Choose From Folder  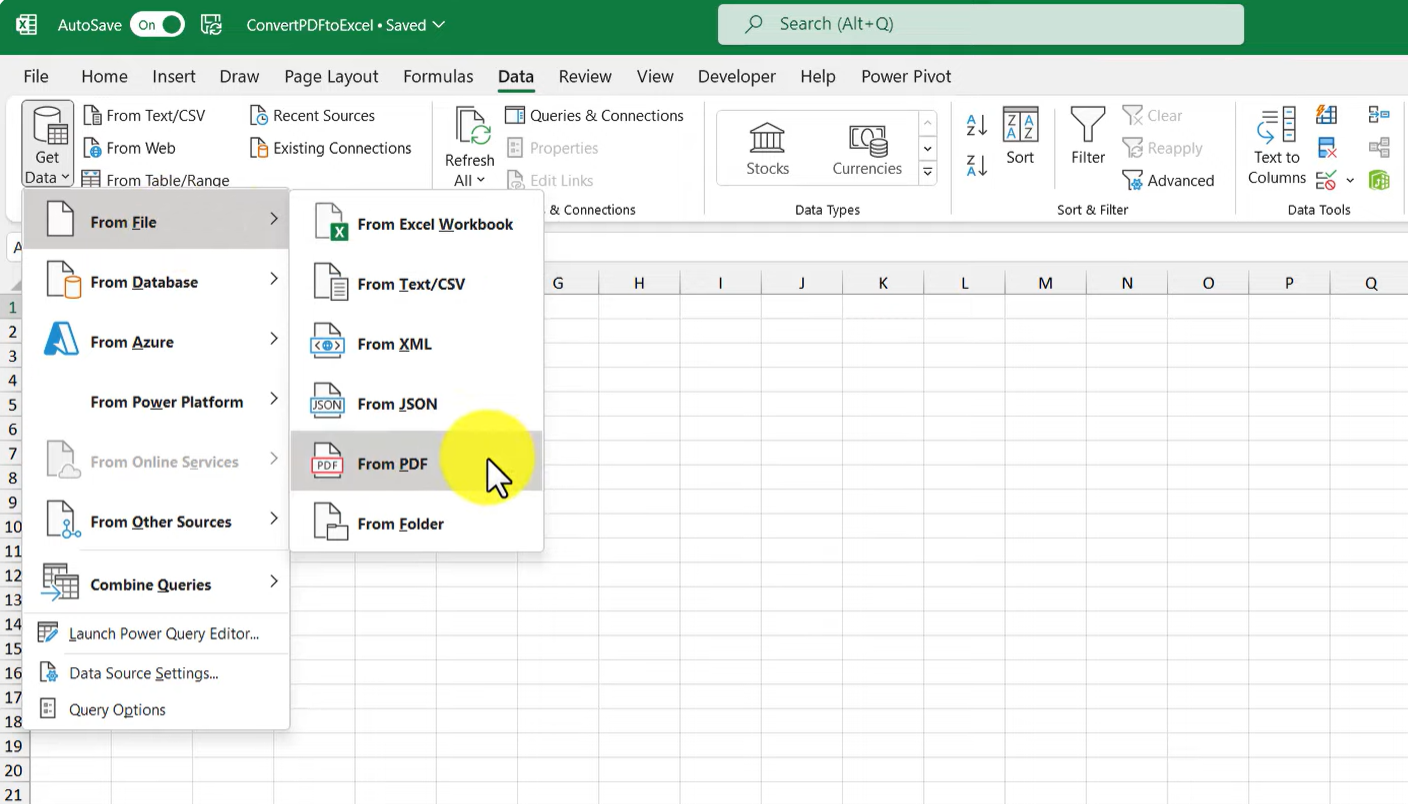[417, 523]
